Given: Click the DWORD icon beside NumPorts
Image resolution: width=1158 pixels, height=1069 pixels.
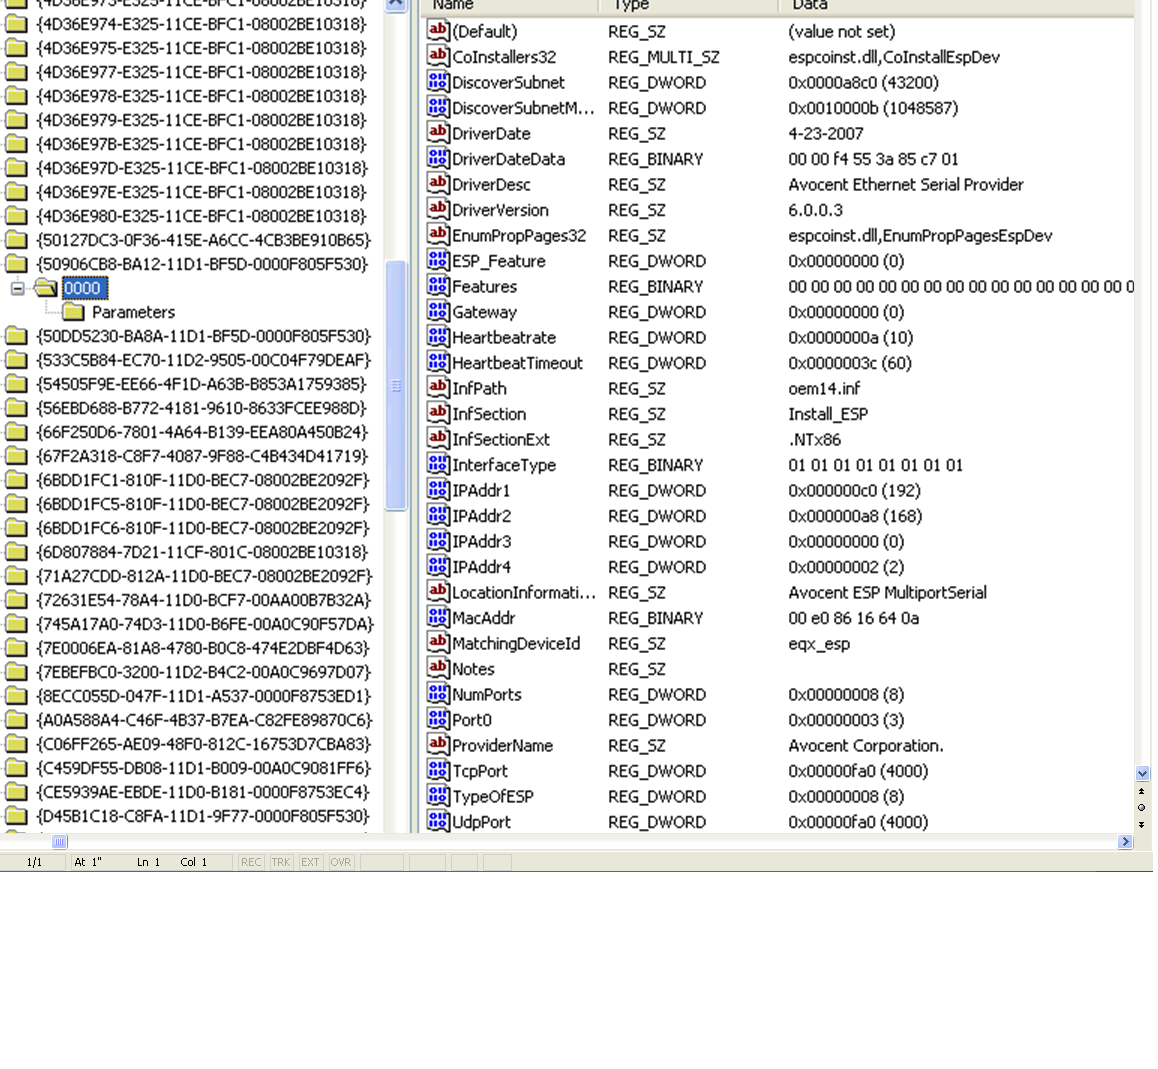Looking at the screenshot, I should 437,694.
